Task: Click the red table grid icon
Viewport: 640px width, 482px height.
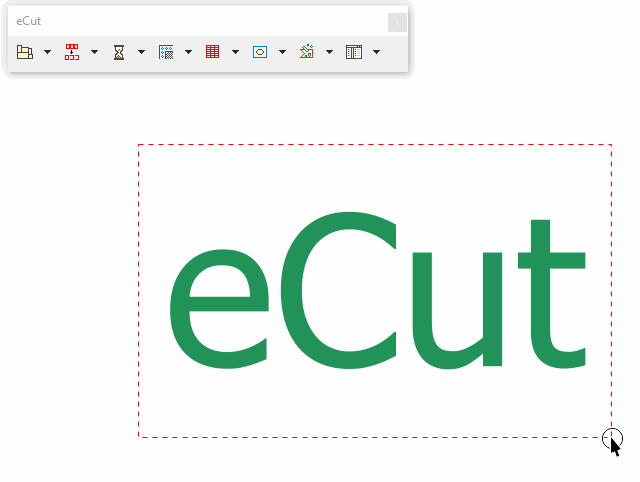Action: 213,52
